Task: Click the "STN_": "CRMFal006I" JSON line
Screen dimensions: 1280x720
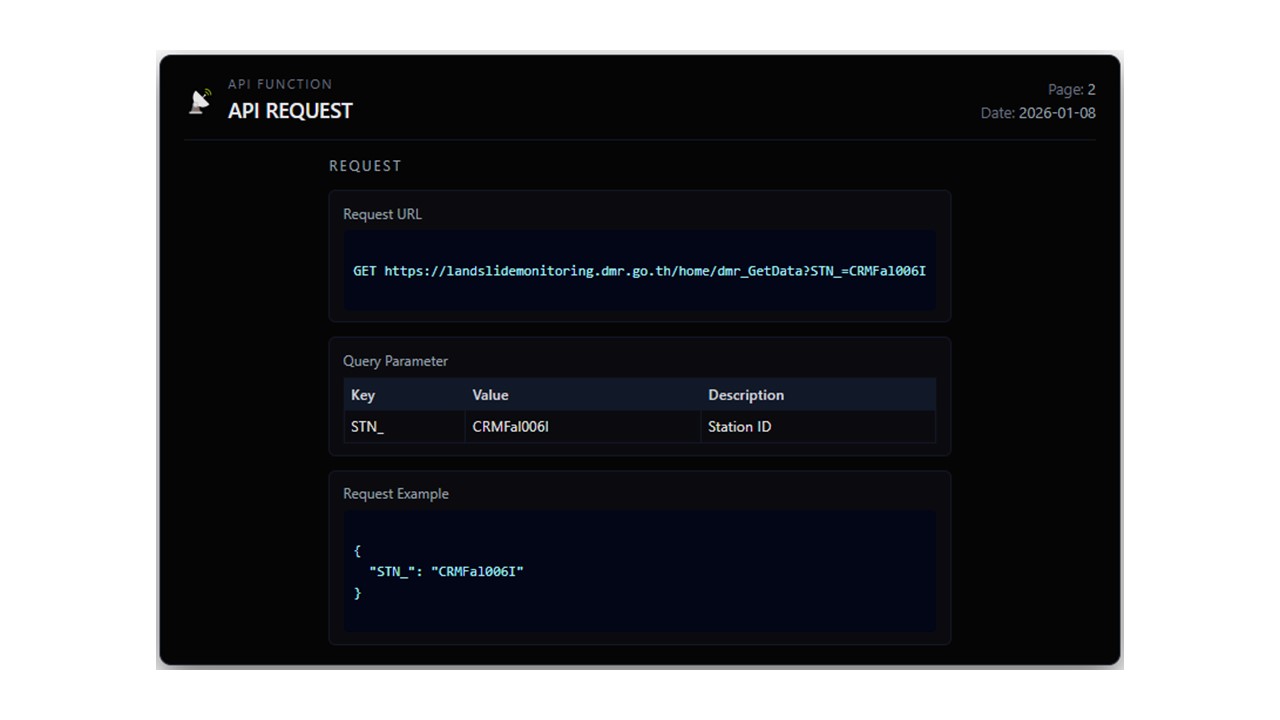Action: [x=446, y=571]
